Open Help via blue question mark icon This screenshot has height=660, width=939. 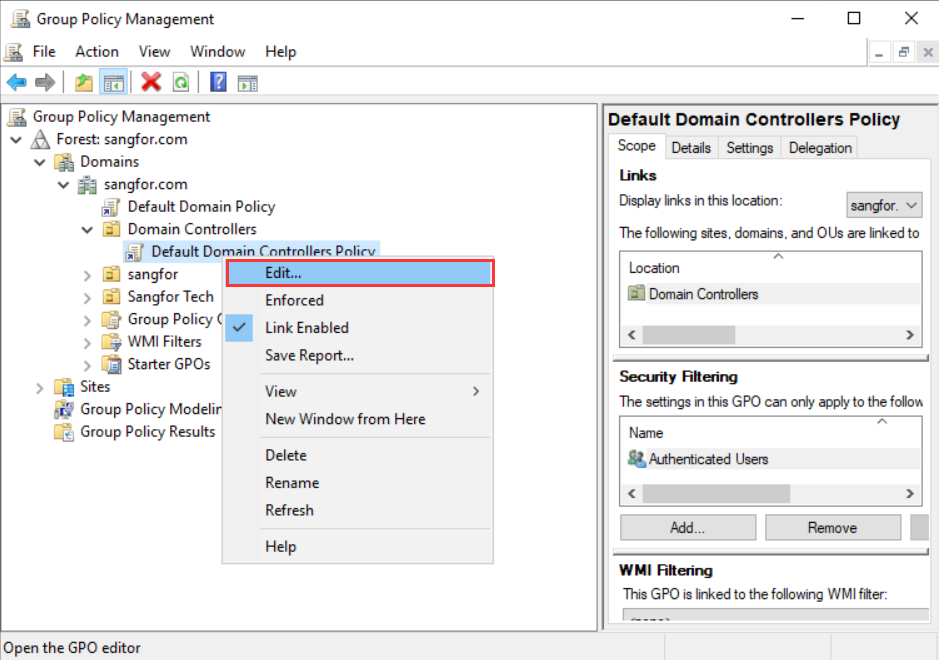(218, 83)
